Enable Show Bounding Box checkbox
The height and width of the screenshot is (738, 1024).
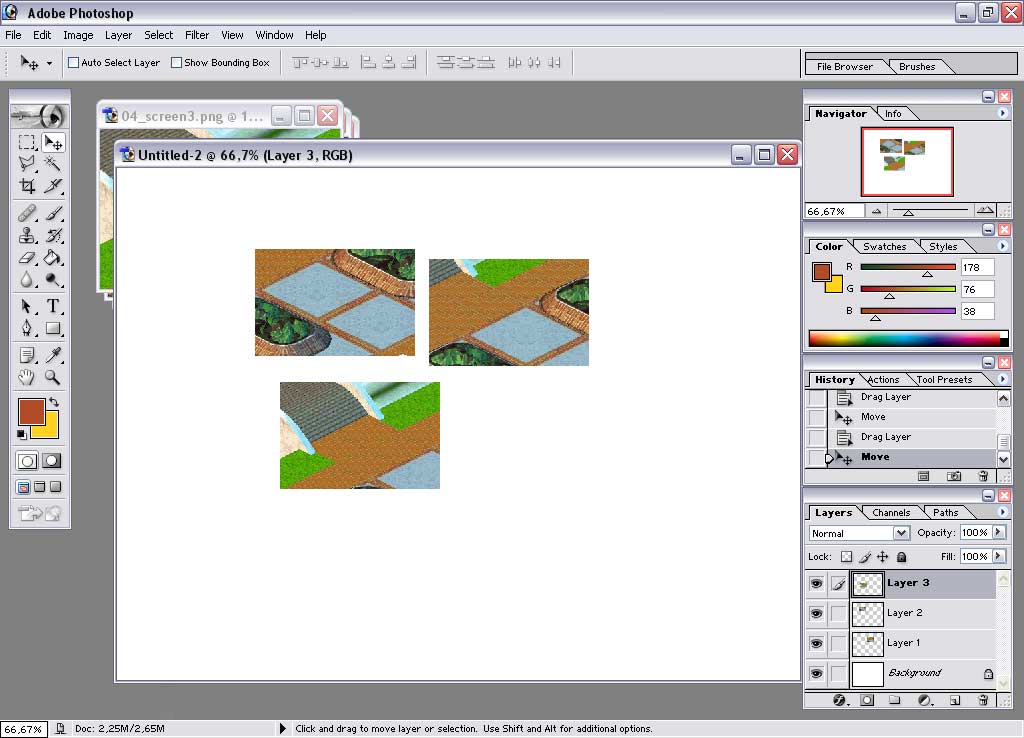(176, 63)
